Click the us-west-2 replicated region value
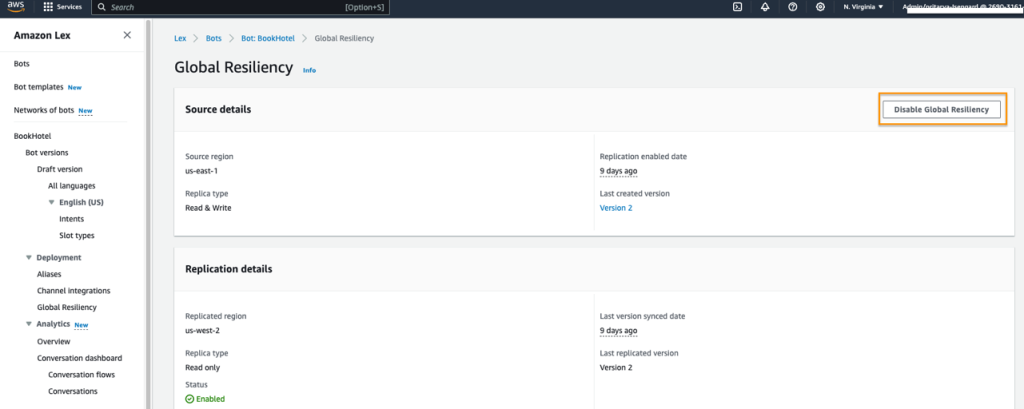 point(202,331)
